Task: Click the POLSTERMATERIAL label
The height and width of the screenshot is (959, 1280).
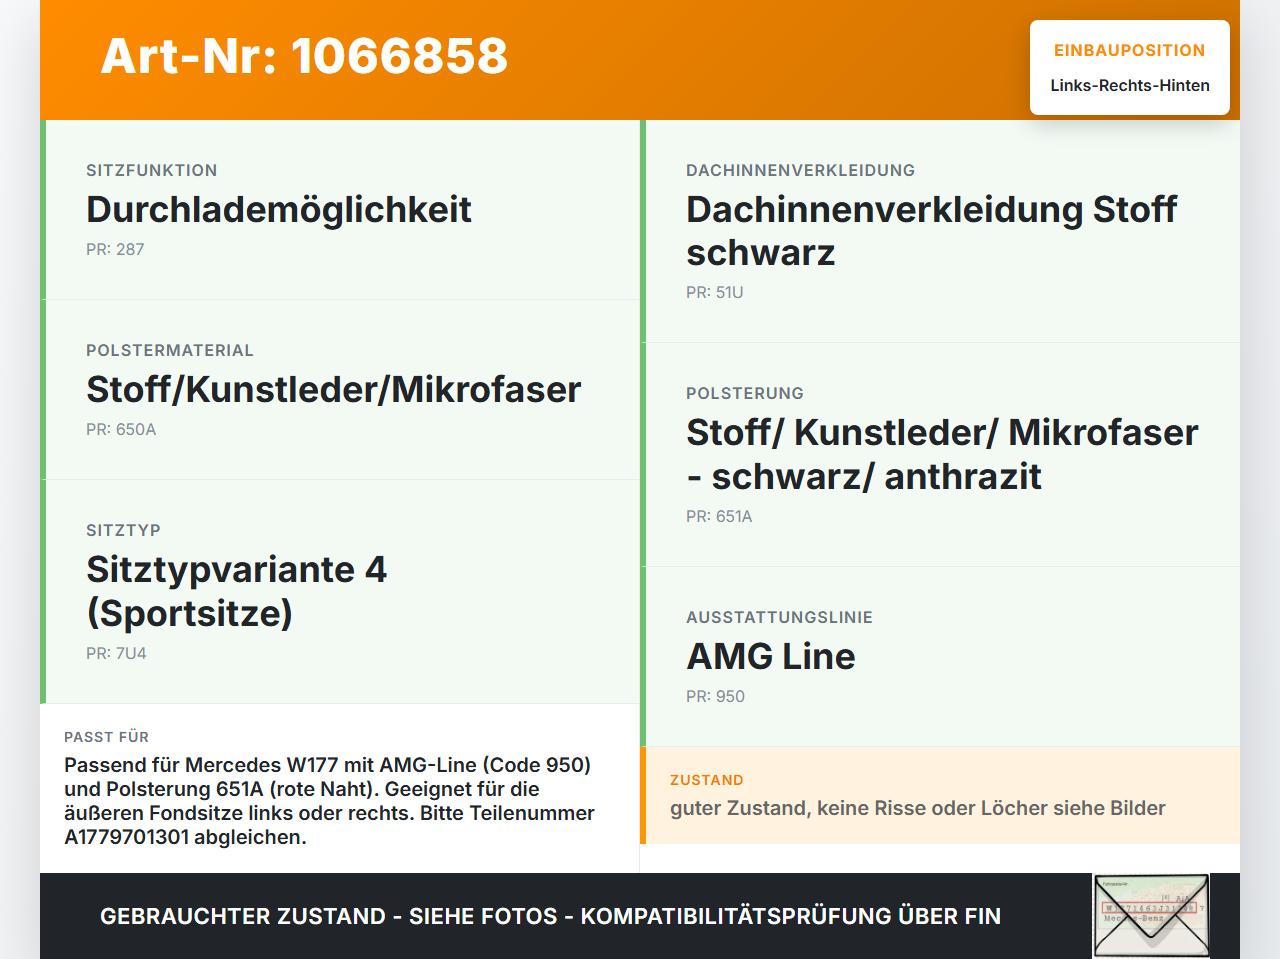Action: [x=170, y=351]
